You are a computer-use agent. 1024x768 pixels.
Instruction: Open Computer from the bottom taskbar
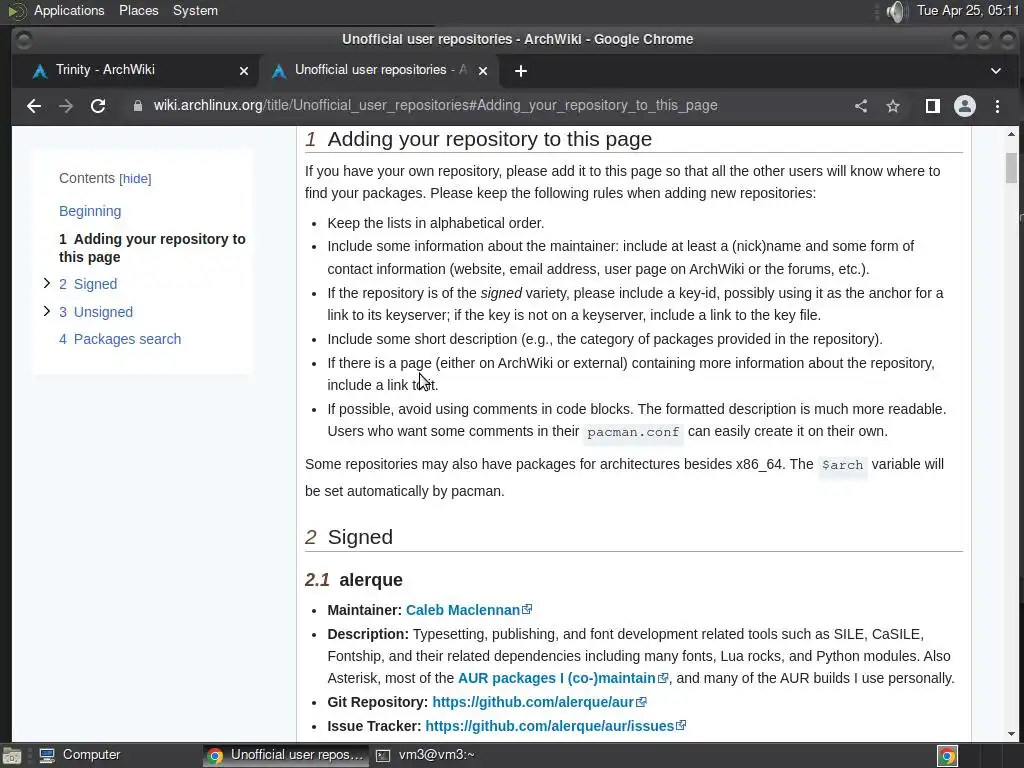80,755
